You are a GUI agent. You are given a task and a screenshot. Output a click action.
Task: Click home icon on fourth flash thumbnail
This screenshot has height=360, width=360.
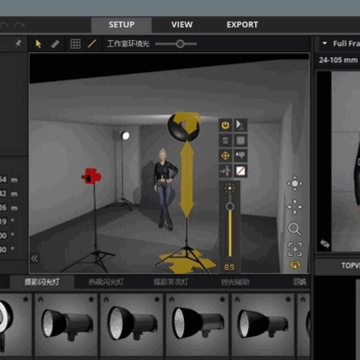(x=172, y=299)
